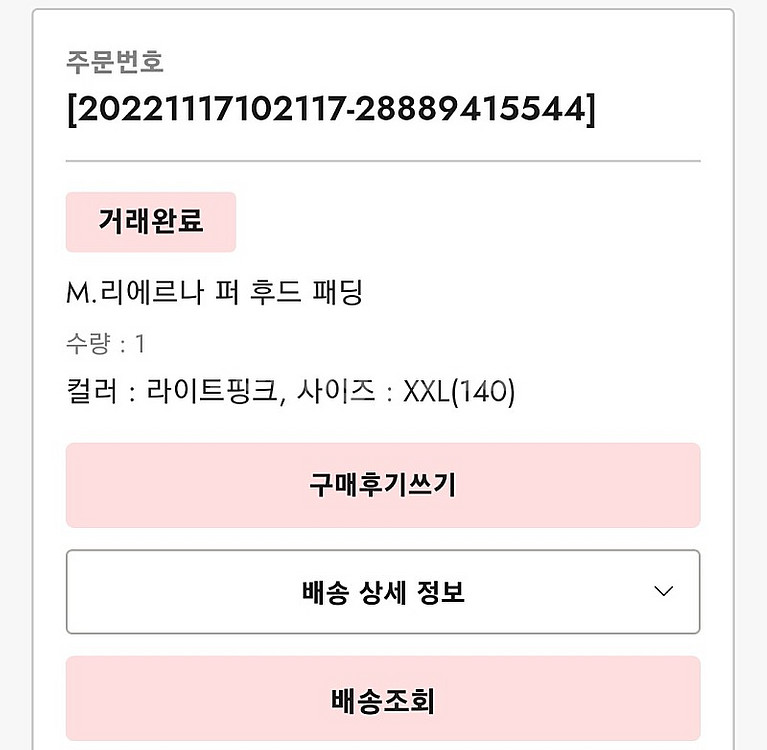Click the 주문번호 heading label
The image size is (767, 750).
[x=115, y=62]
